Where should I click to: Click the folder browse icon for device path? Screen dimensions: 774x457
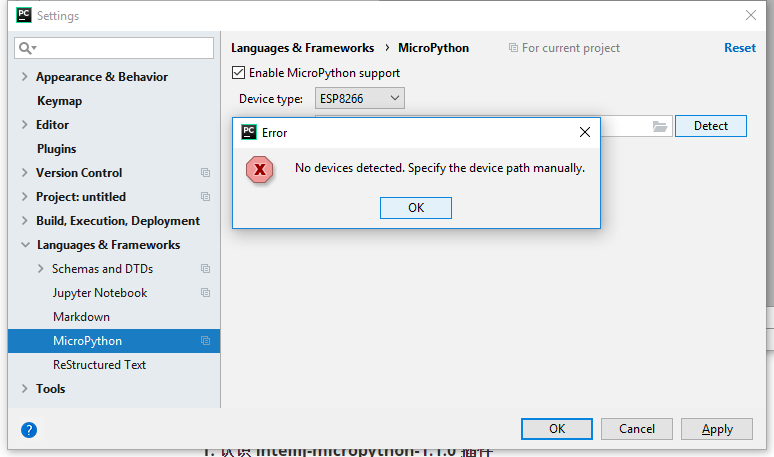coord(659,126)
